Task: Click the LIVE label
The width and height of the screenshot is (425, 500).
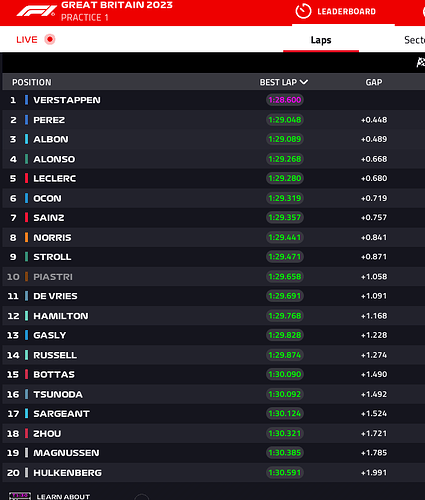Action: (27, 40)
